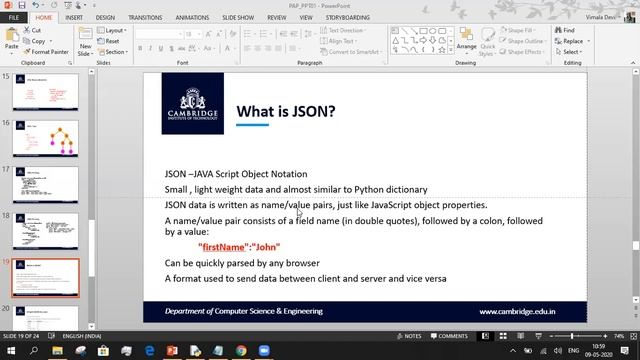
Task: Click zoom out minus button
Action: click(x=551, y=336)
